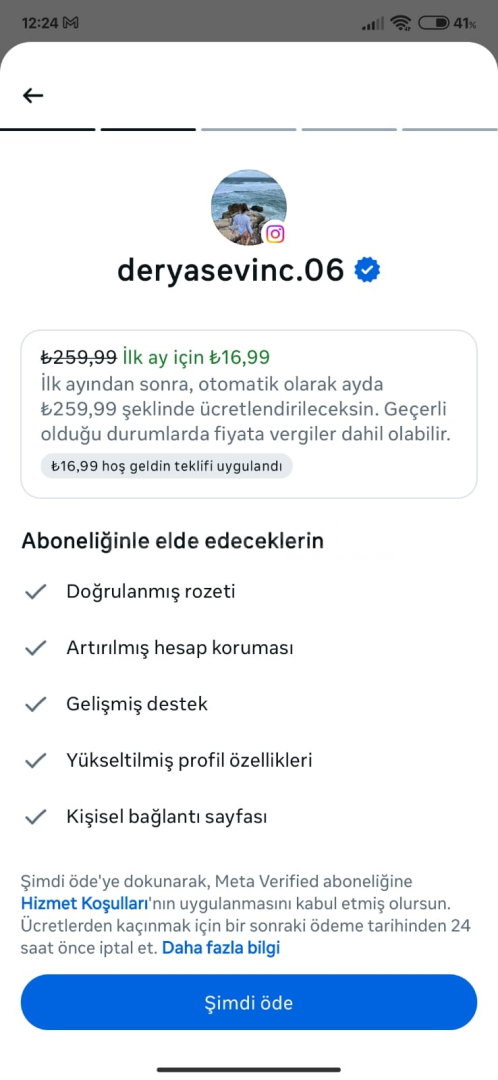Tap the checkmark beside Gelişmiş destek
The height and width of the screenshot is (1080, 498).
[35, 704]
